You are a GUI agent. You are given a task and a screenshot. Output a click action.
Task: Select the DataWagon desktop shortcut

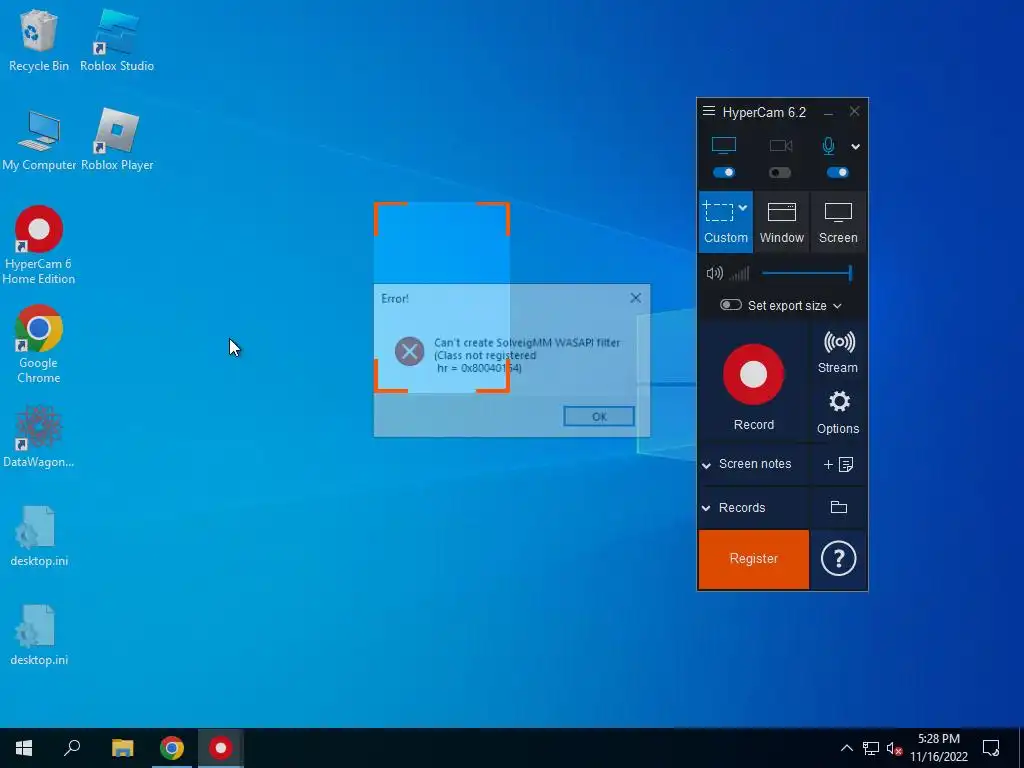pyautogui.click(x=39, y=436)
